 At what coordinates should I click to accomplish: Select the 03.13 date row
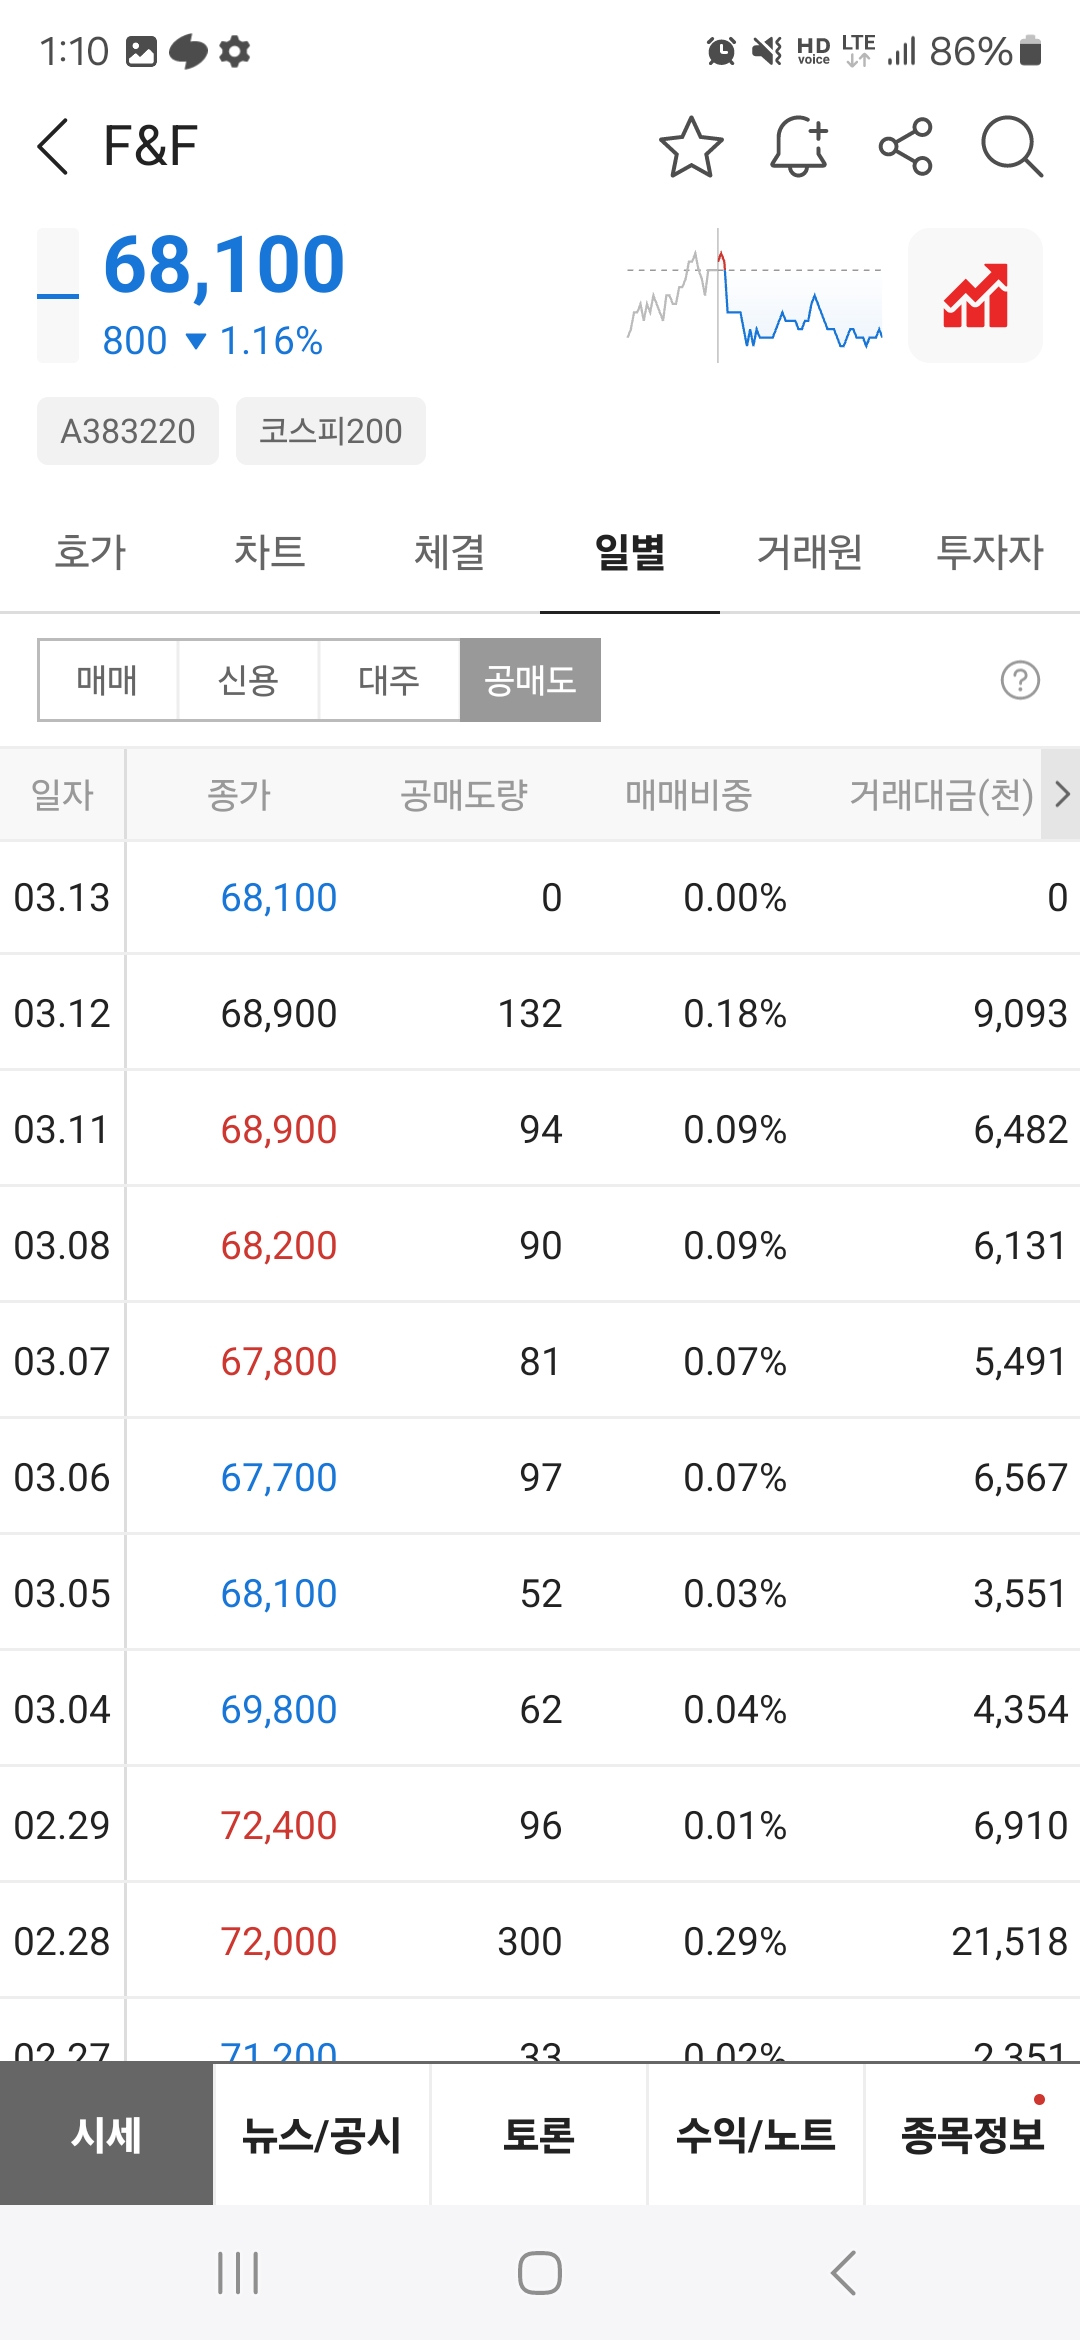(540, 897)
